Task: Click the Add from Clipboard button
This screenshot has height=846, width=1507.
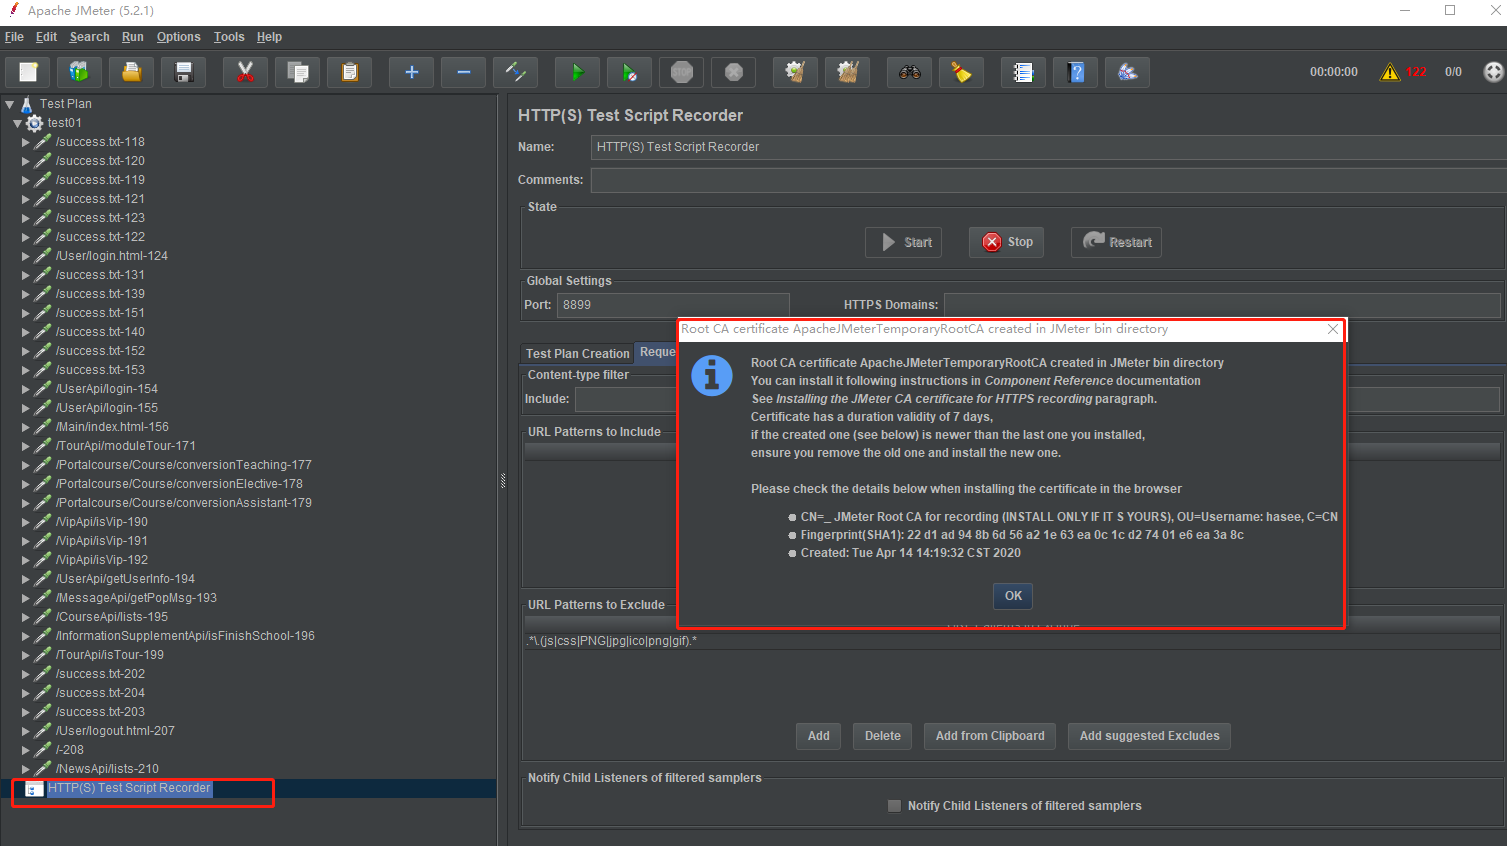Action: (990, 736)
